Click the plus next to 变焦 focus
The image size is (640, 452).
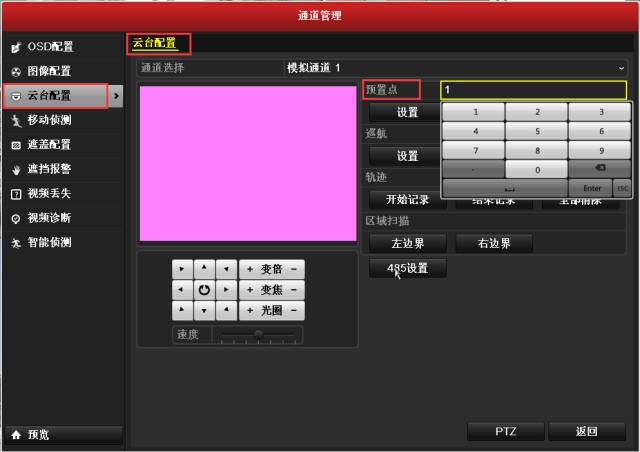point(249,290)
